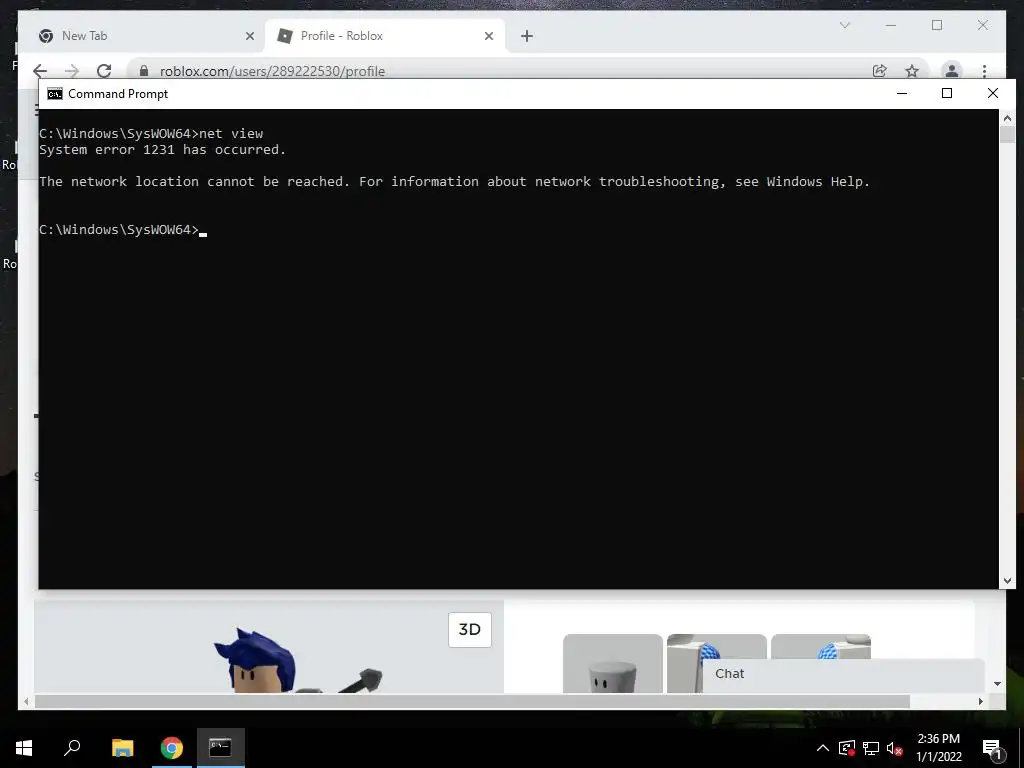This screenshot has height=768, width=1024.
Task: Open the Roblox Chat panel
Action: point(842,675)
